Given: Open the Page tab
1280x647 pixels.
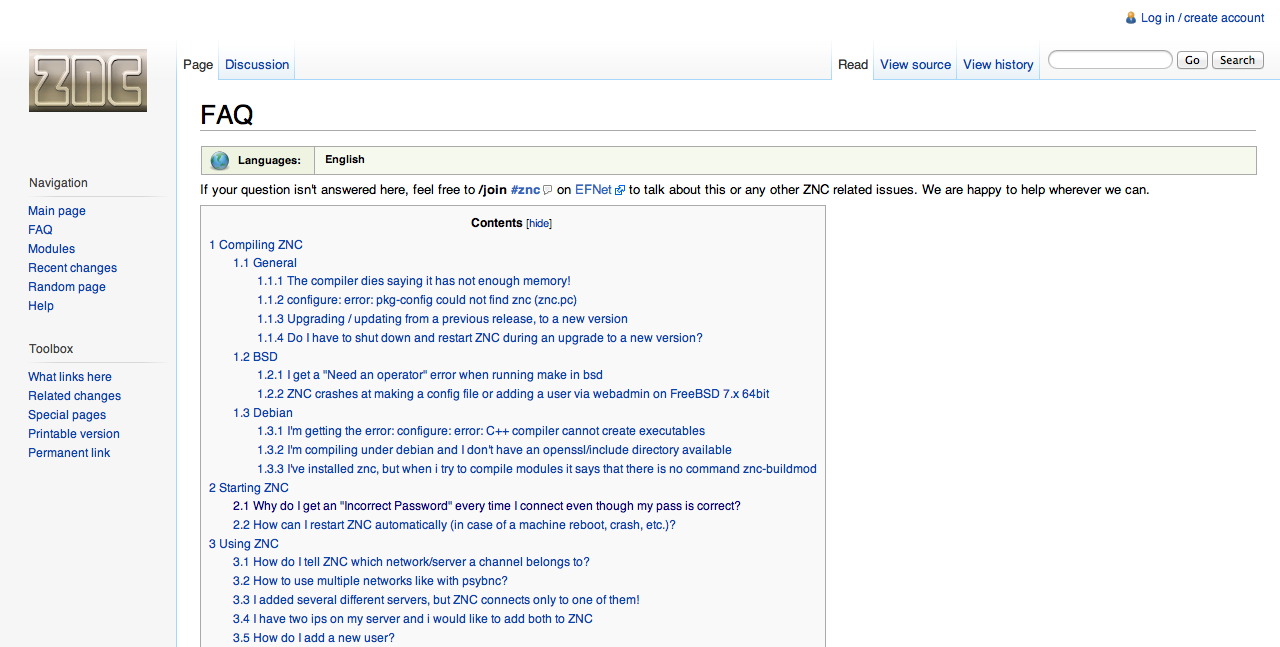Looking at the screenshot, I should click(198, 64).
